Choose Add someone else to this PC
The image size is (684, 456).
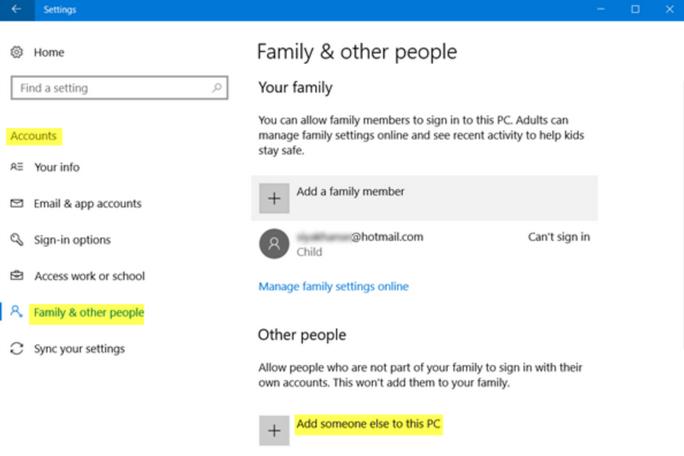click(368, 425)
